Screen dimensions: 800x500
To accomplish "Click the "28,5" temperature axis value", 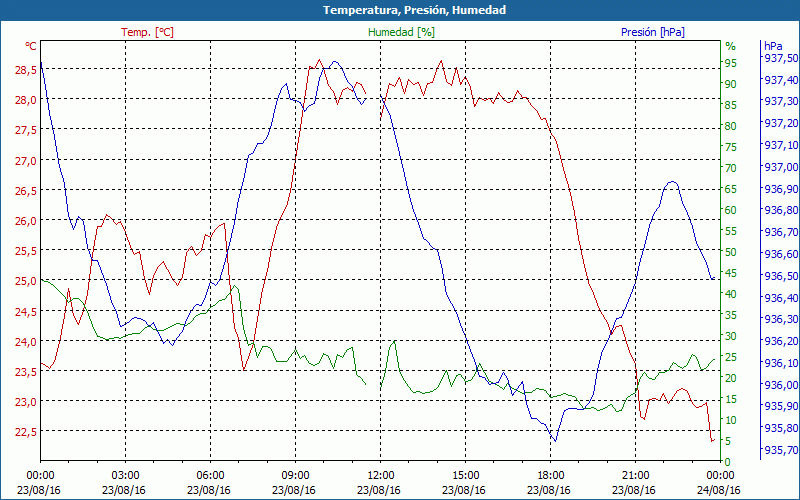I will [26, 70].
